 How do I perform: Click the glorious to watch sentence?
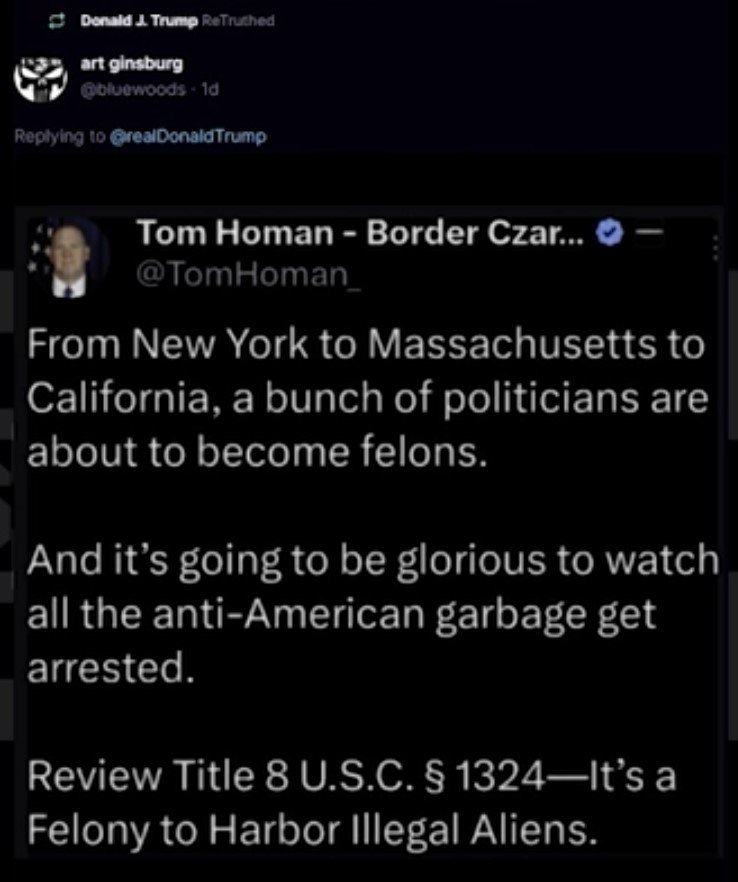(x=373, y=614)
